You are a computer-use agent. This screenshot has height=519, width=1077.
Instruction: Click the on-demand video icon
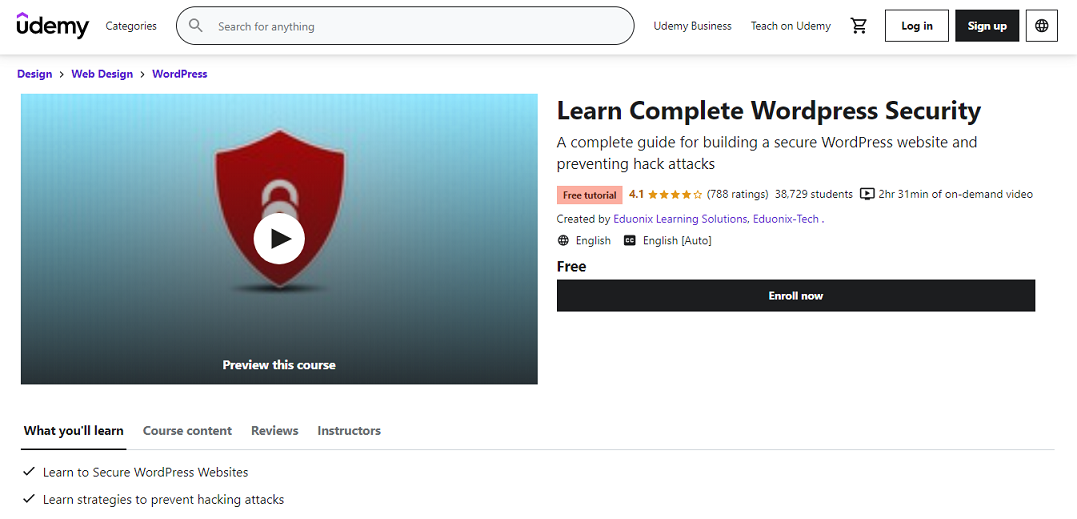pyautogui.click(x=868, y=194)
